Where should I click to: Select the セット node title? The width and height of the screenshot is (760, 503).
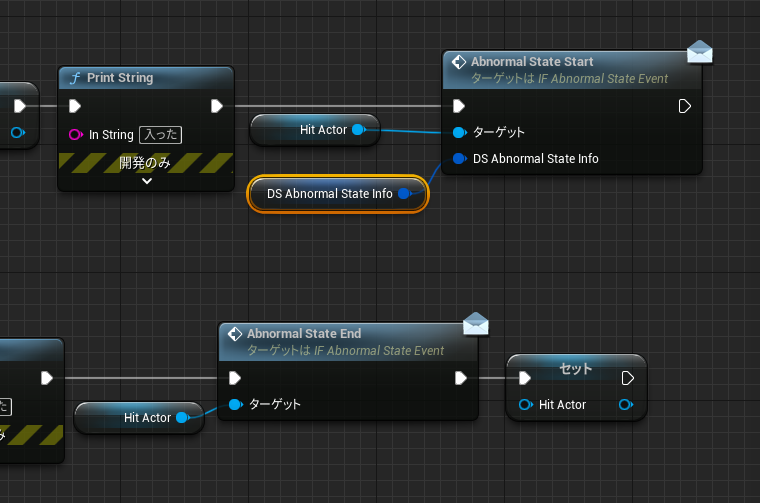[x=576, y=369]
